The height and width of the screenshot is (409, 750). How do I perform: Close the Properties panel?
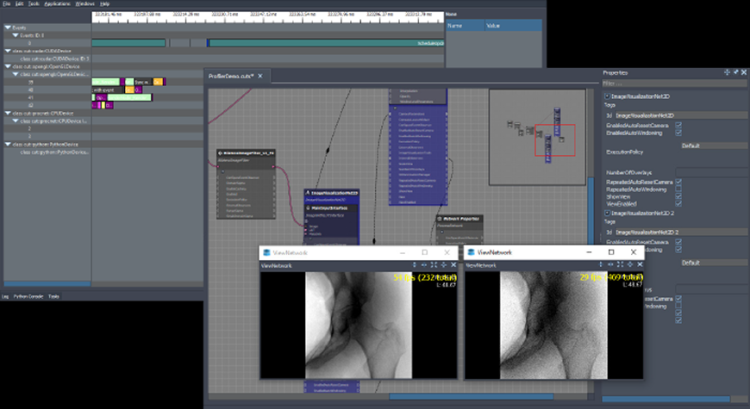point(744,72)
